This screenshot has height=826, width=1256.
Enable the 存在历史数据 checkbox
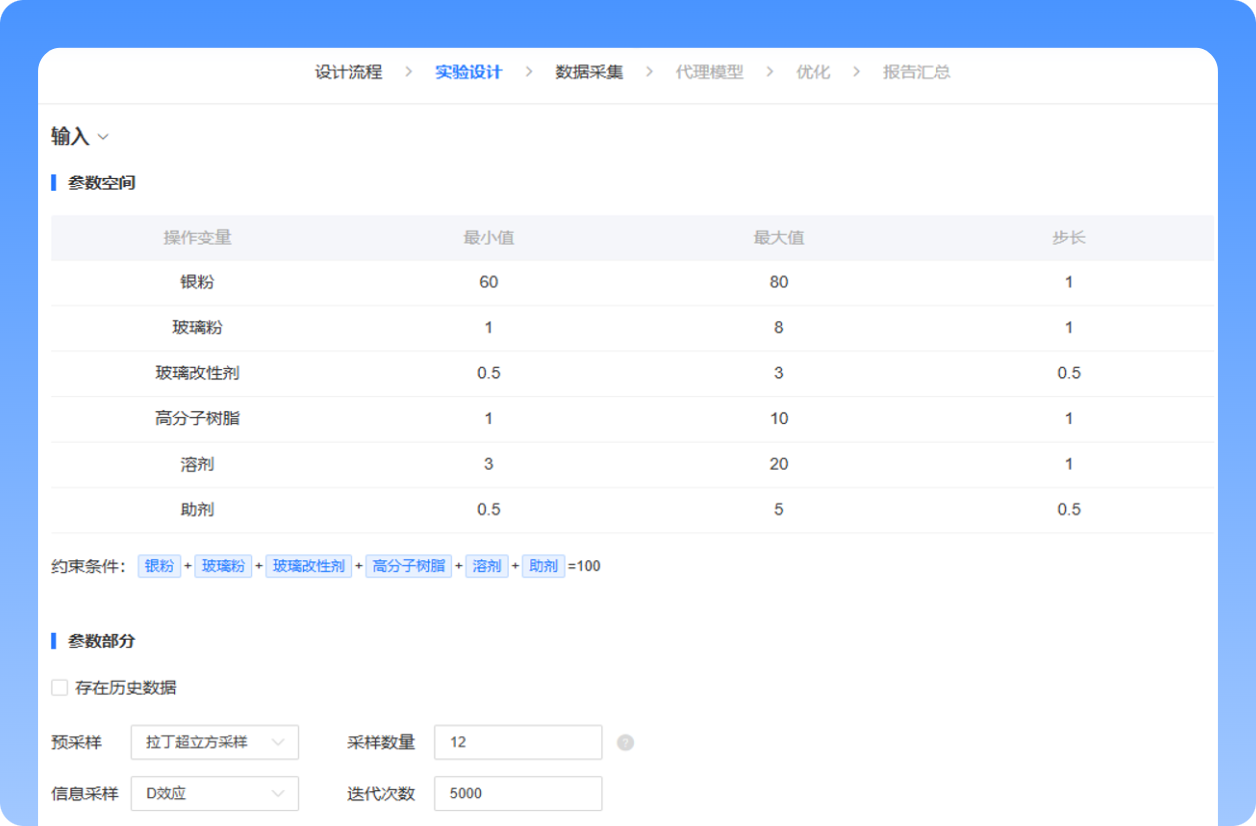pos(59,688)
